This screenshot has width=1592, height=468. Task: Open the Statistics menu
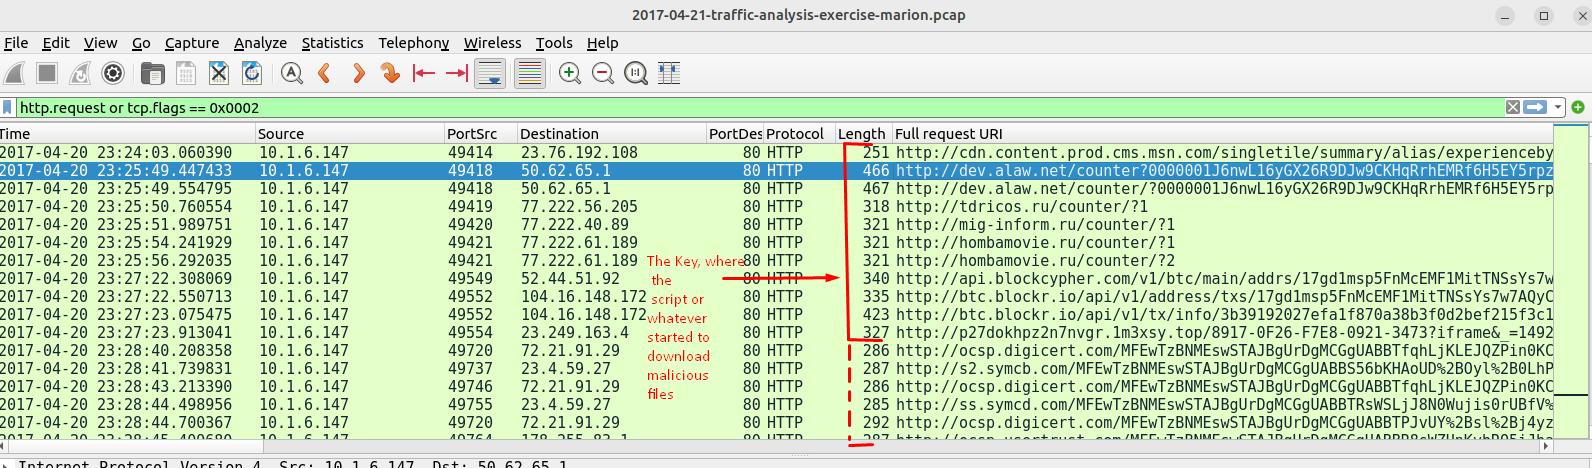(332, 43)
